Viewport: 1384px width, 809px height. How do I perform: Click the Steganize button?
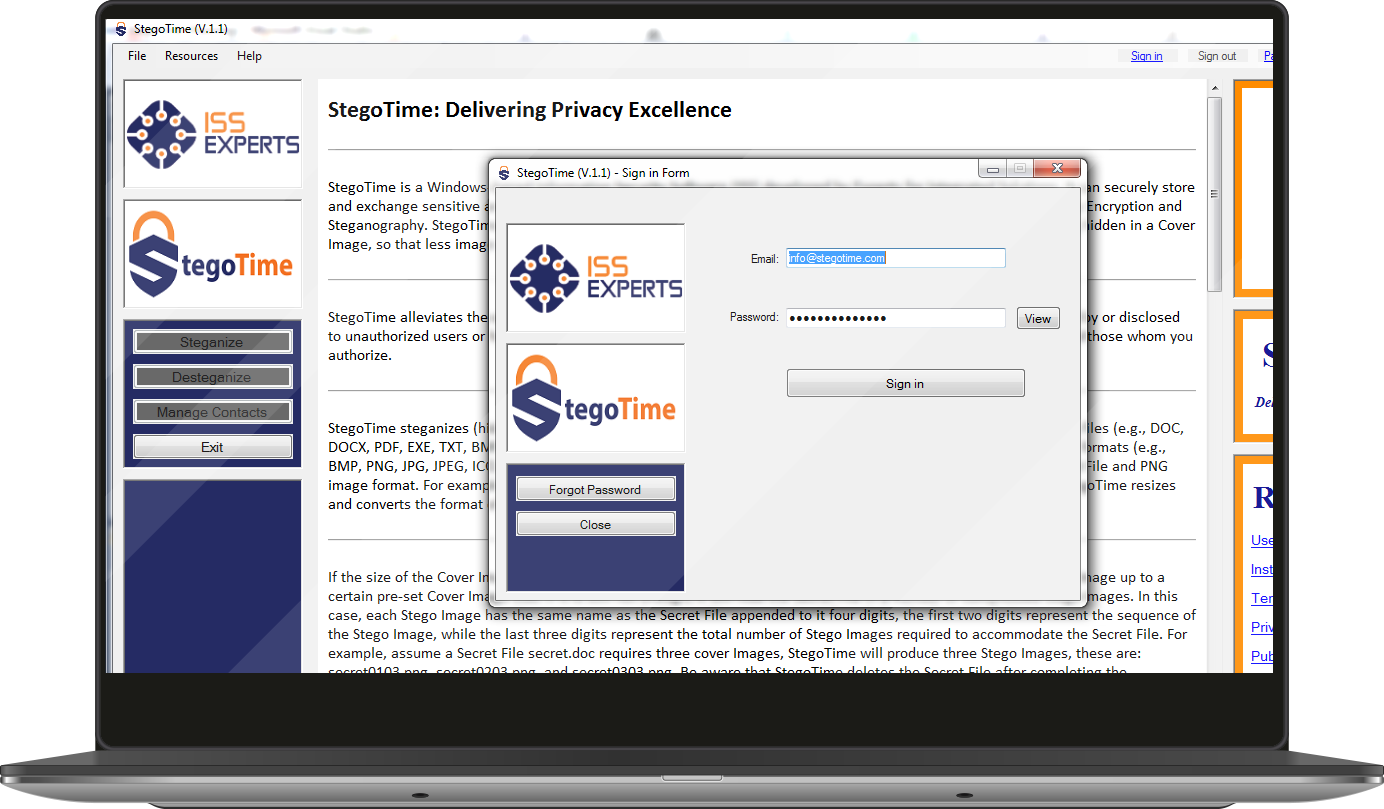pos(212,342)
